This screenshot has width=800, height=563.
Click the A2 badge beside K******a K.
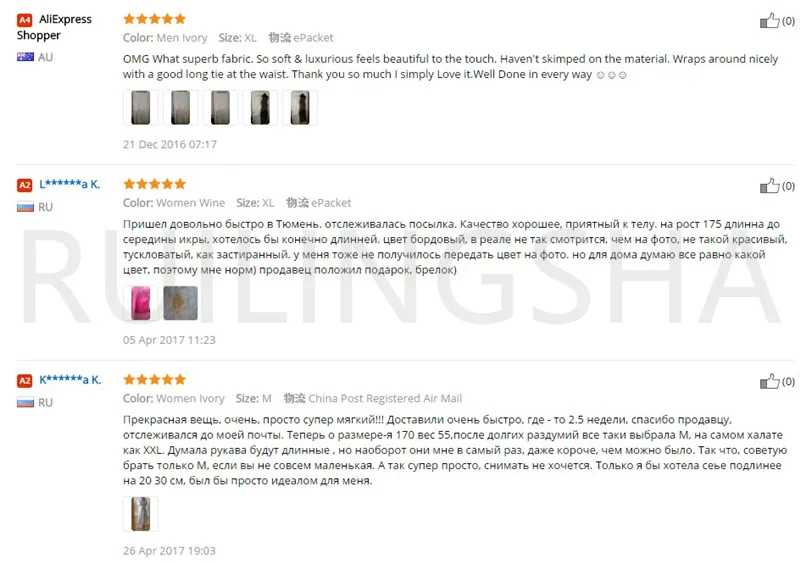tap(24, 380)
